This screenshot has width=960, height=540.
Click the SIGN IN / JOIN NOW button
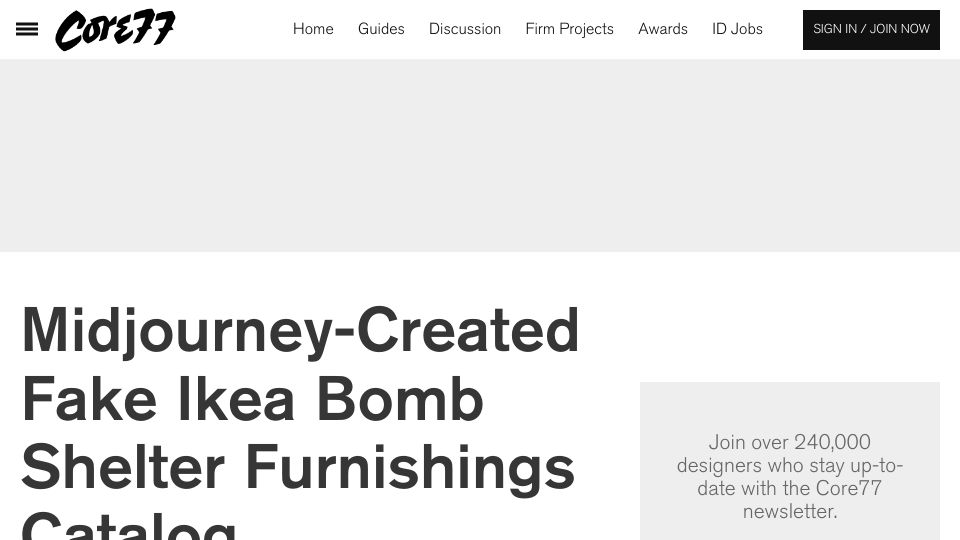[x=871, y=29]
